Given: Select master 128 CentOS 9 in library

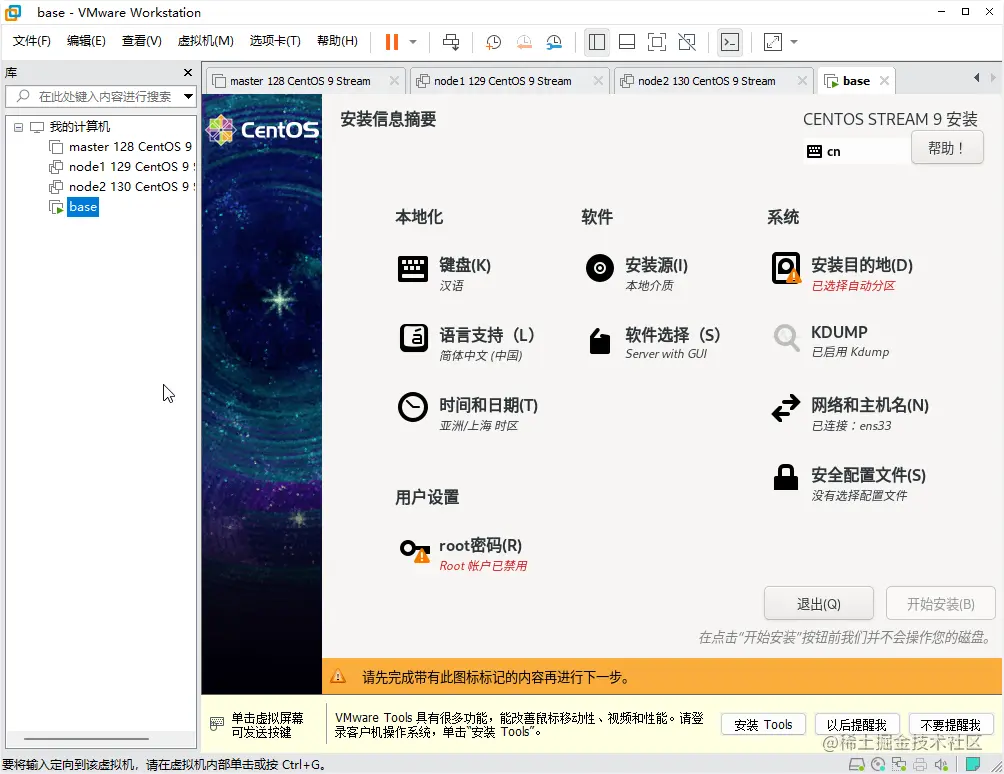Looking at the screenshot, I should pyautogui.click(x=130, y=147).
